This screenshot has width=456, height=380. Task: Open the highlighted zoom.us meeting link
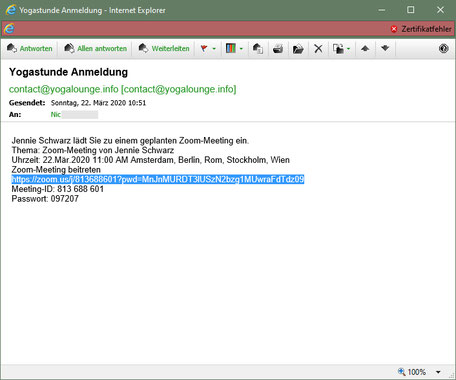pyautogui.click(x=158, y=180)
